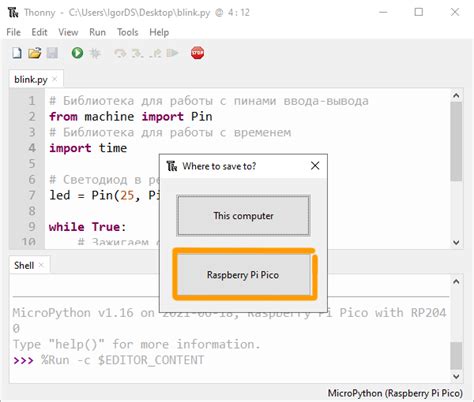Screen dimensions: 474x402
Task: Choose This computer as the save location
Action: click(243, 216)
